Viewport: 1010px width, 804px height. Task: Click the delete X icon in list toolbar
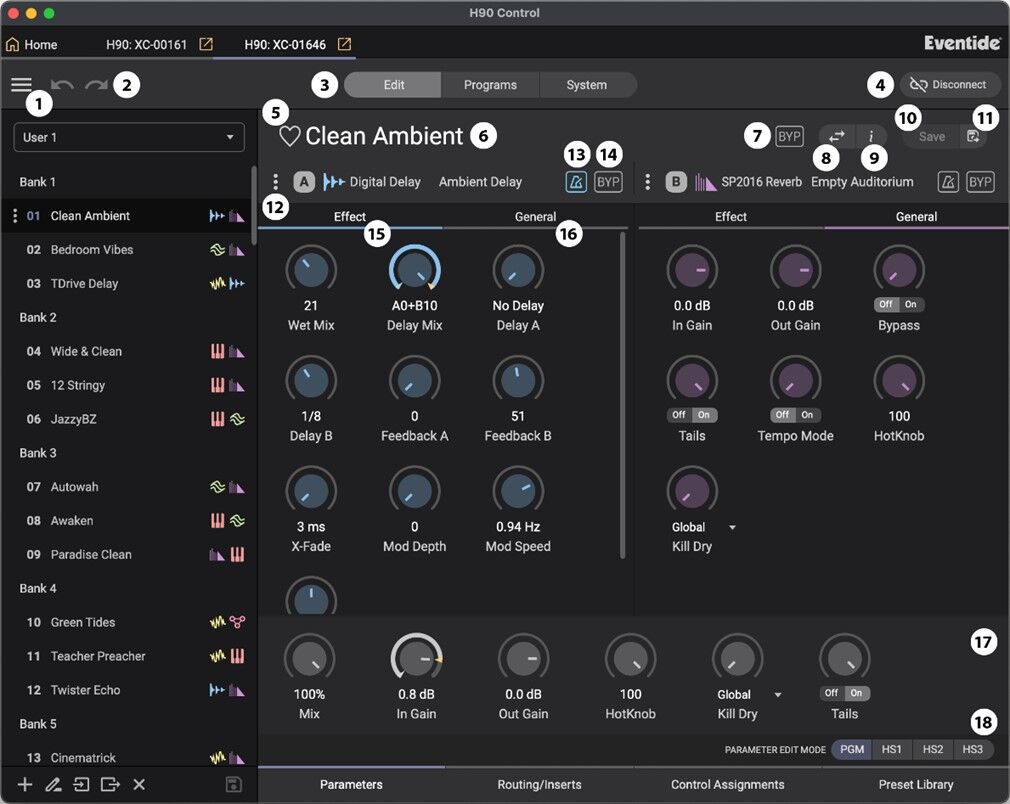tap(139, 784)
